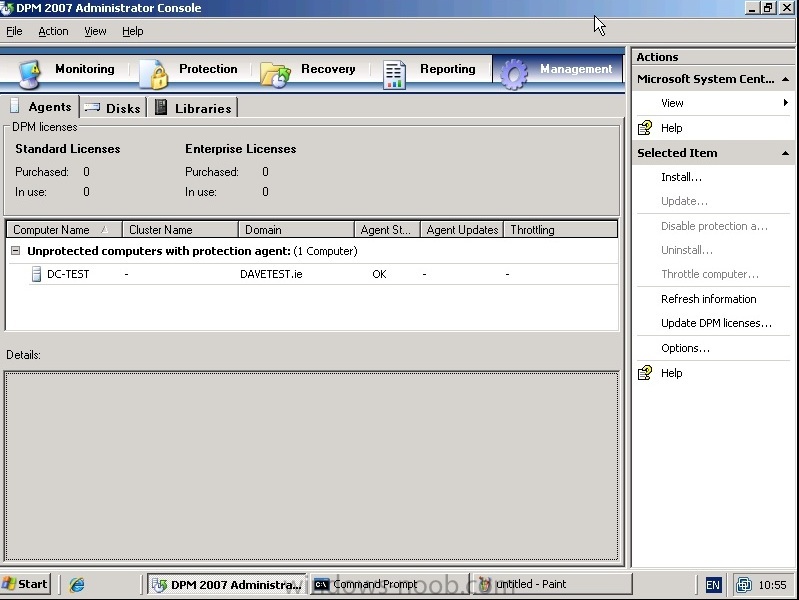Click the Disks tab drive icon
This screenshot has height=600, width=799.
point(92,107)
